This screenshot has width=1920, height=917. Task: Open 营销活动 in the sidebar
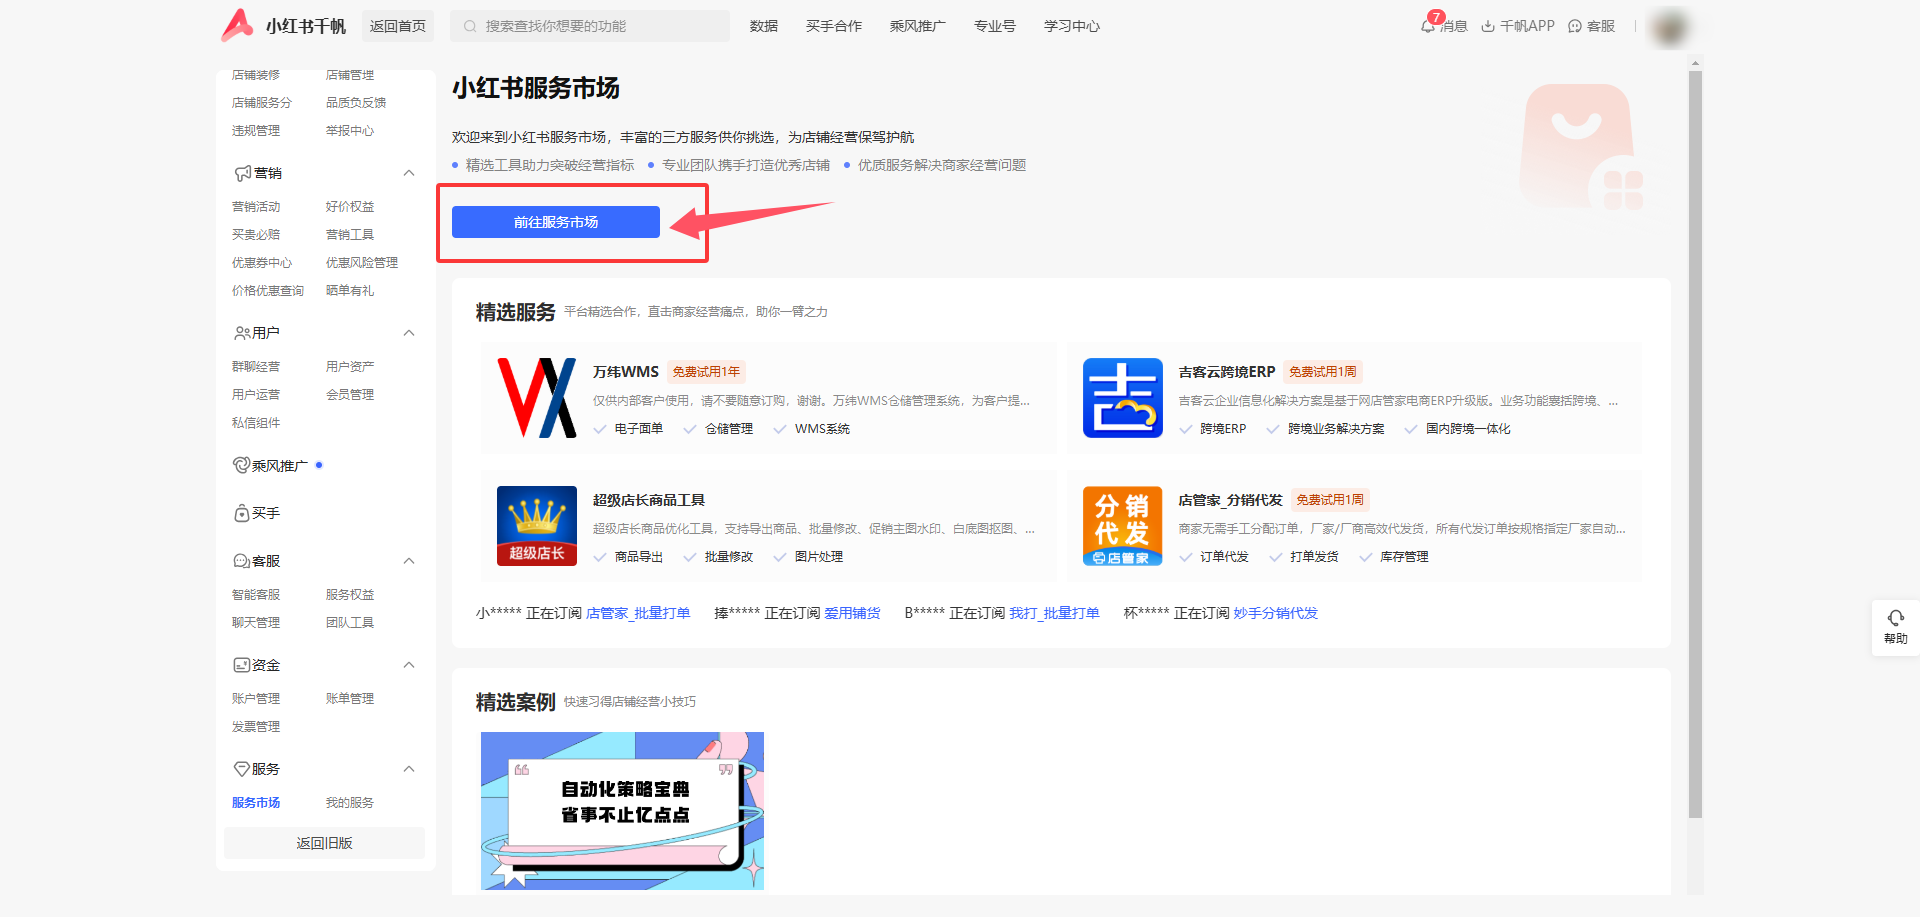(256, 207)
